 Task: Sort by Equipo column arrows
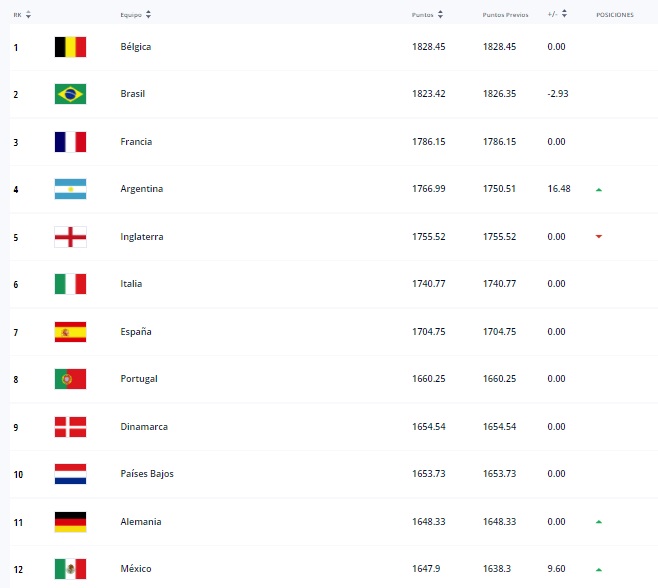pos(148,15)
